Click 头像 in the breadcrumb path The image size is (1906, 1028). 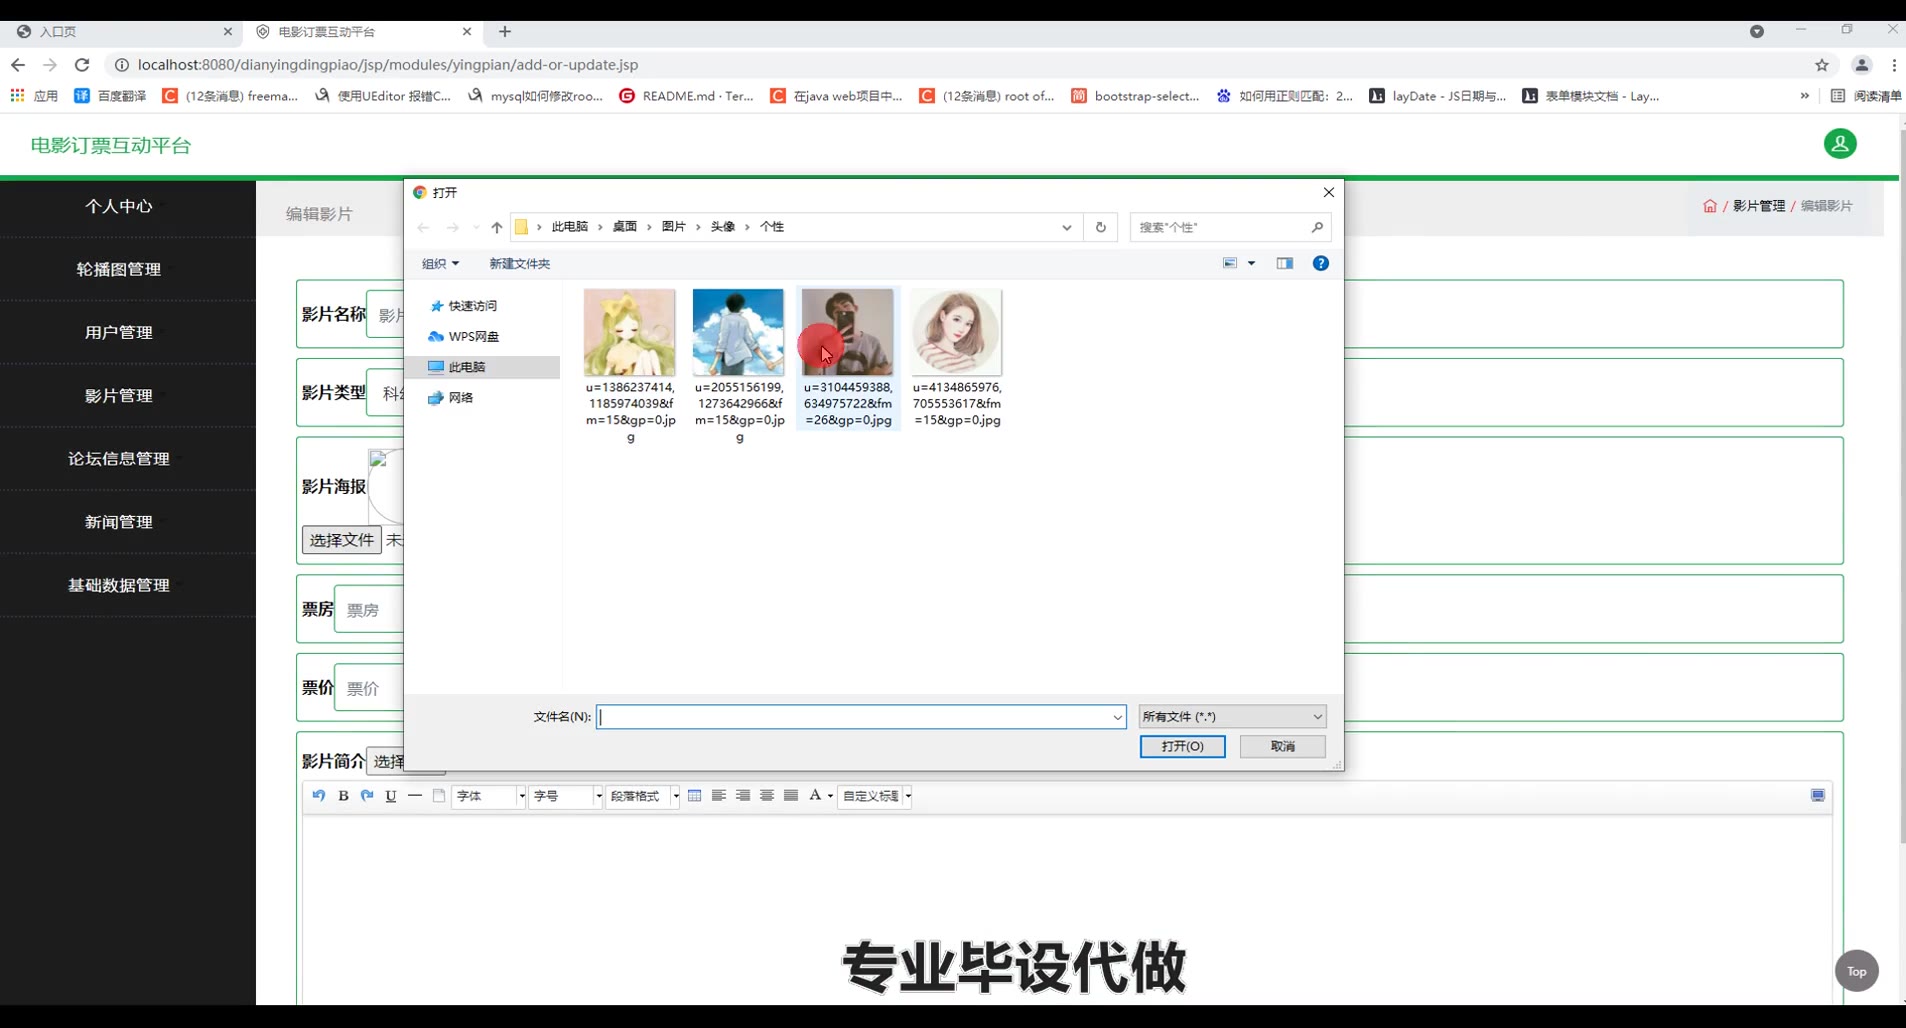[723, 227]
